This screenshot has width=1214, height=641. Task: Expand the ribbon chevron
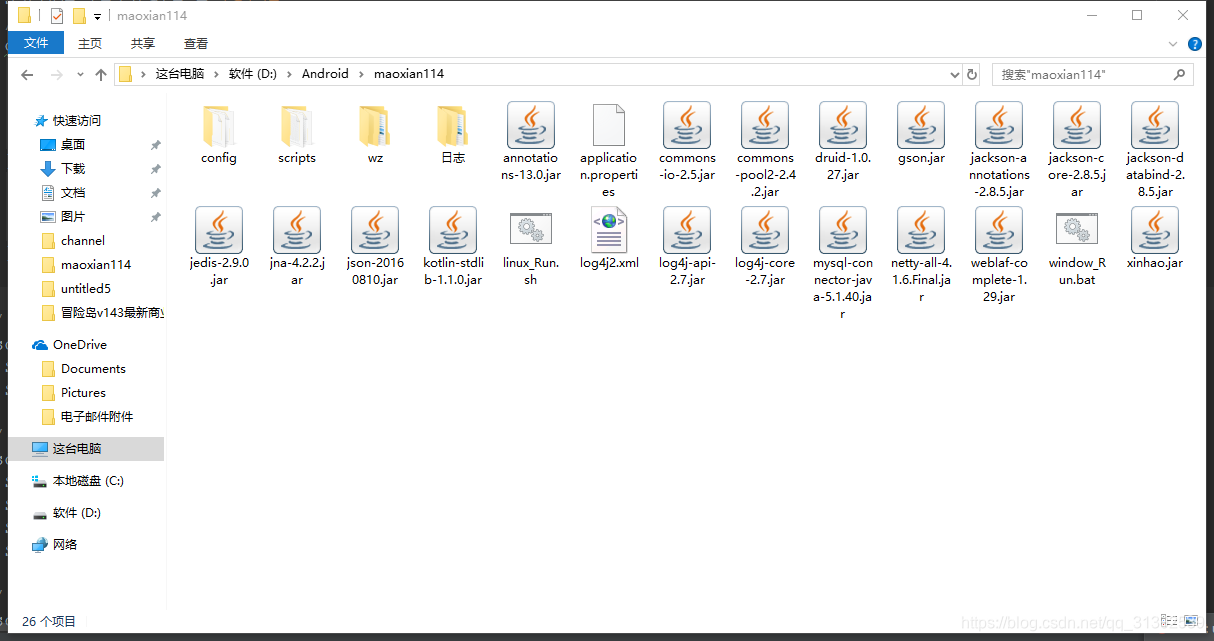(1174, 44)
